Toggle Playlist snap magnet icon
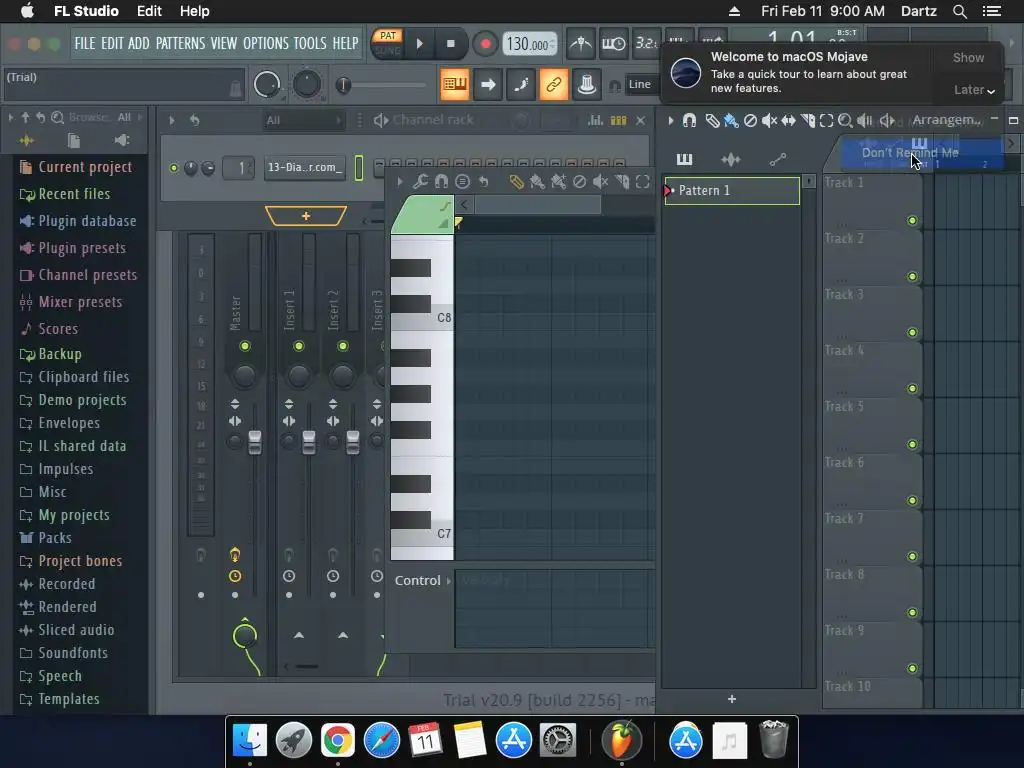The image size is (1024, 768). pos(689,120)
